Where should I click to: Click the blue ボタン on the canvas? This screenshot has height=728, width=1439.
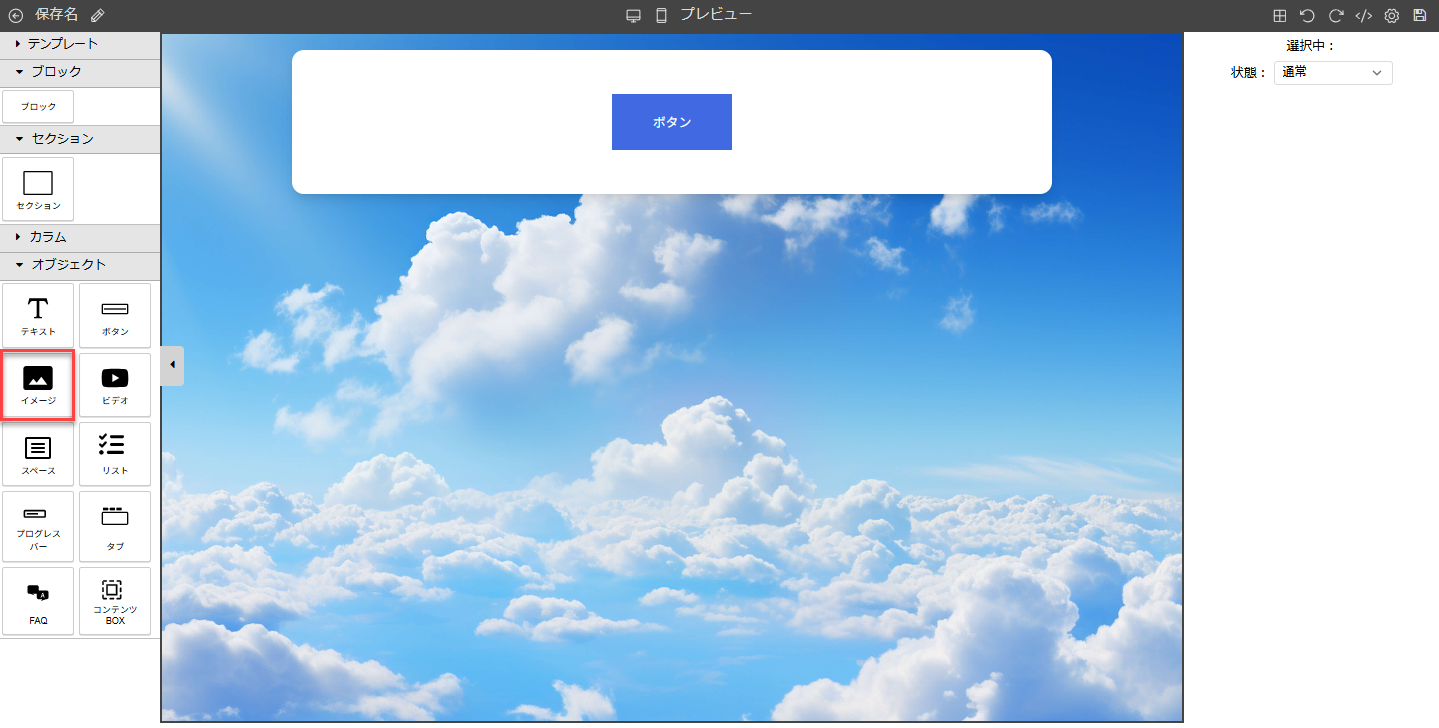671,122
